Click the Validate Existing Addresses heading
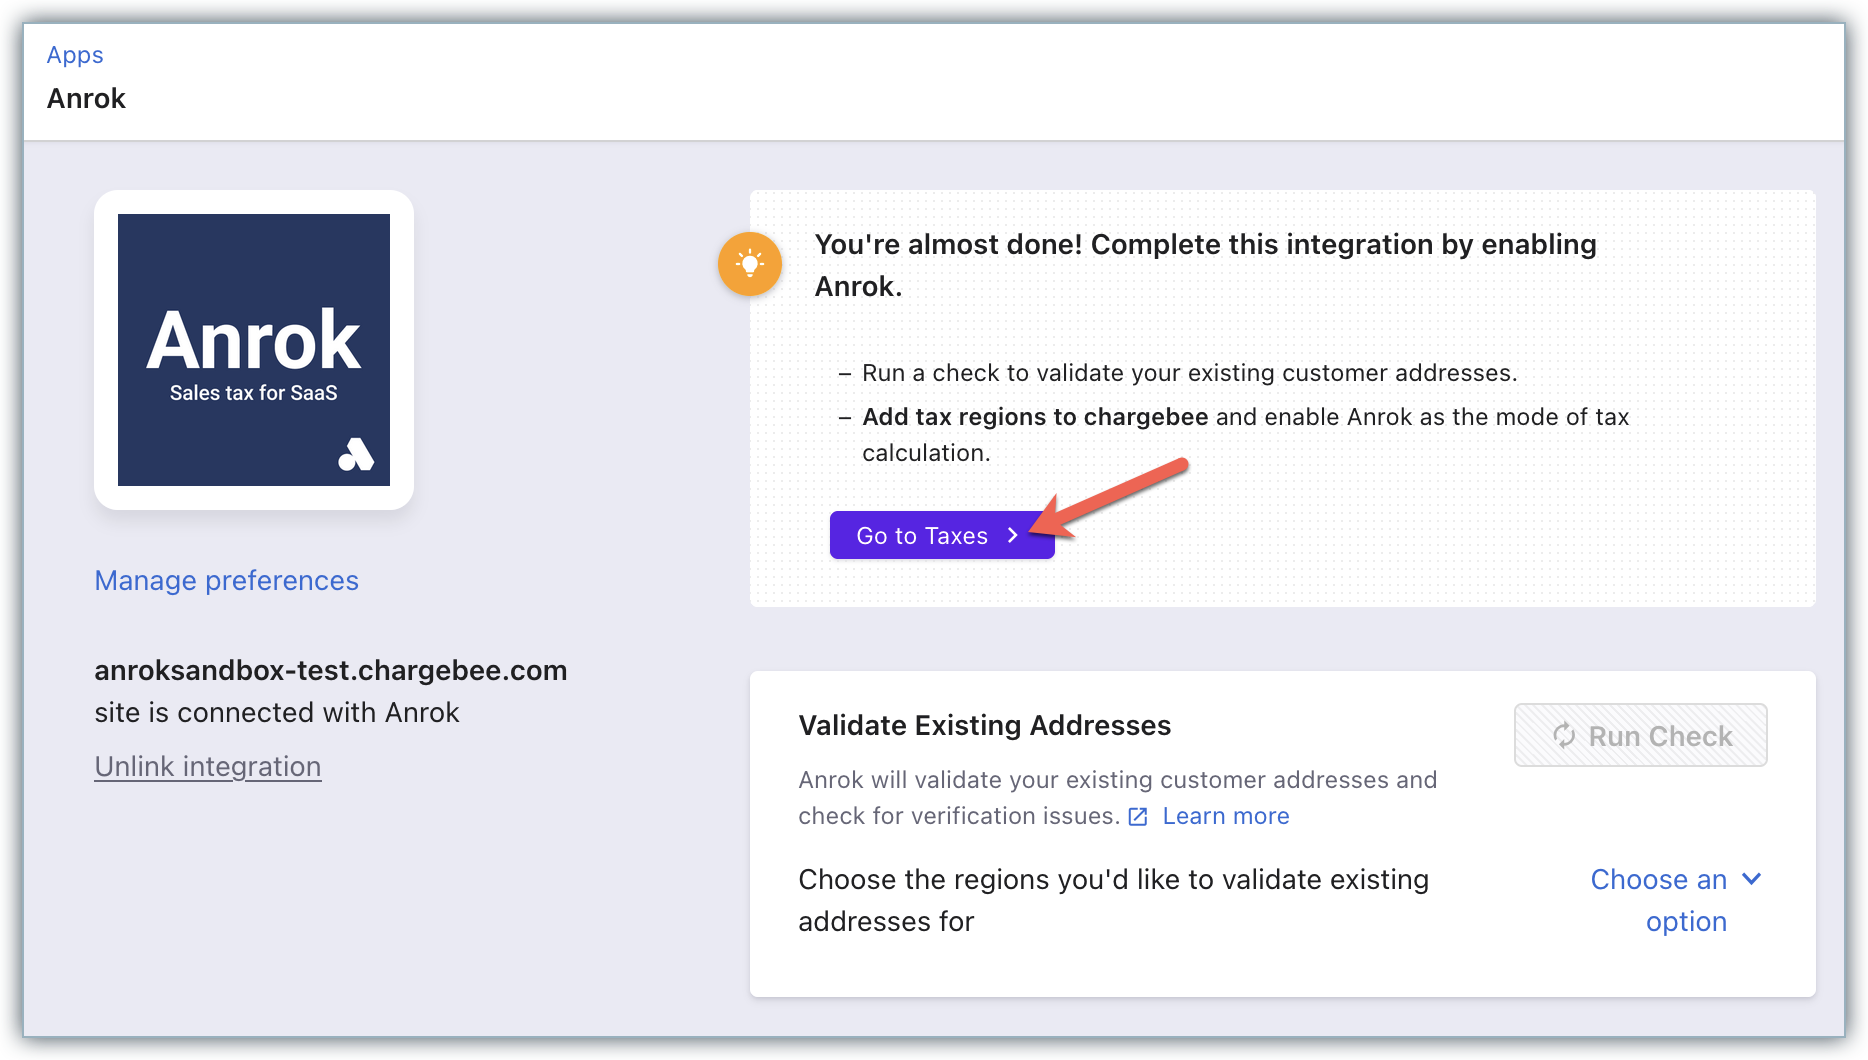The height and width of the screenshot is (1060, 1868). [984, 725]
